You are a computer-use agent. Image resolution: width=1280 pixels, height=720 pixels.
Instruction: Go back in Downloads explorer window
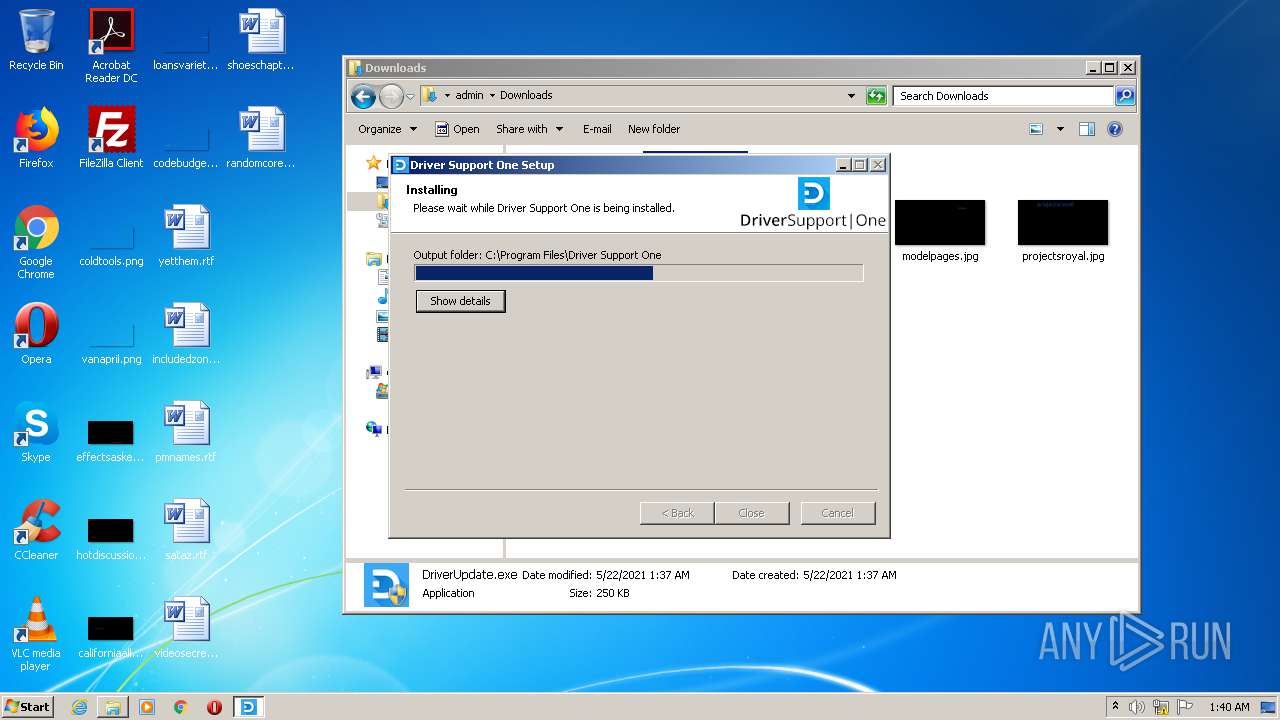coord(363,96)
